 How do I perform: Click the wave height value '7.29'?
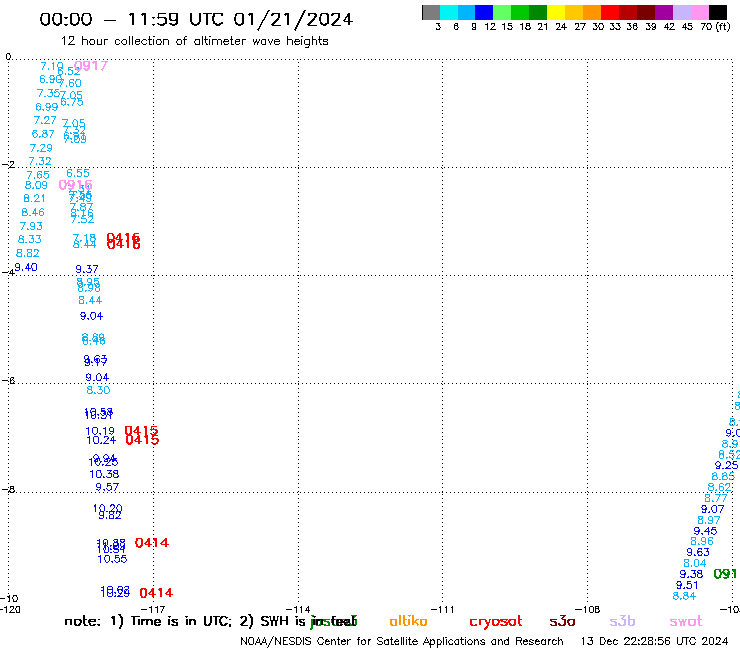click(41, 148)
